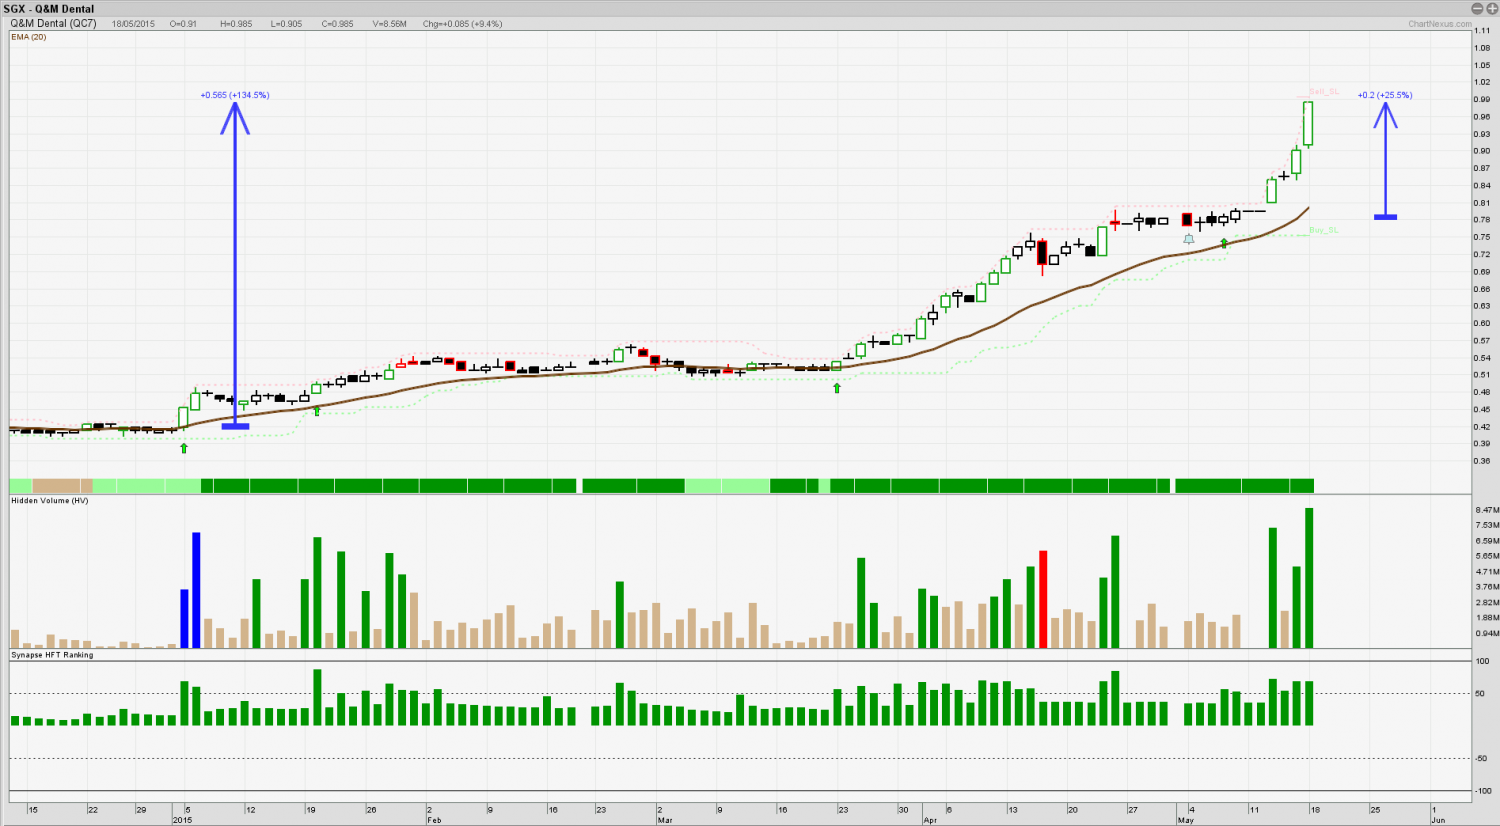
Task: Click the tallest blue volume bar in January
Action: [196, 590]
